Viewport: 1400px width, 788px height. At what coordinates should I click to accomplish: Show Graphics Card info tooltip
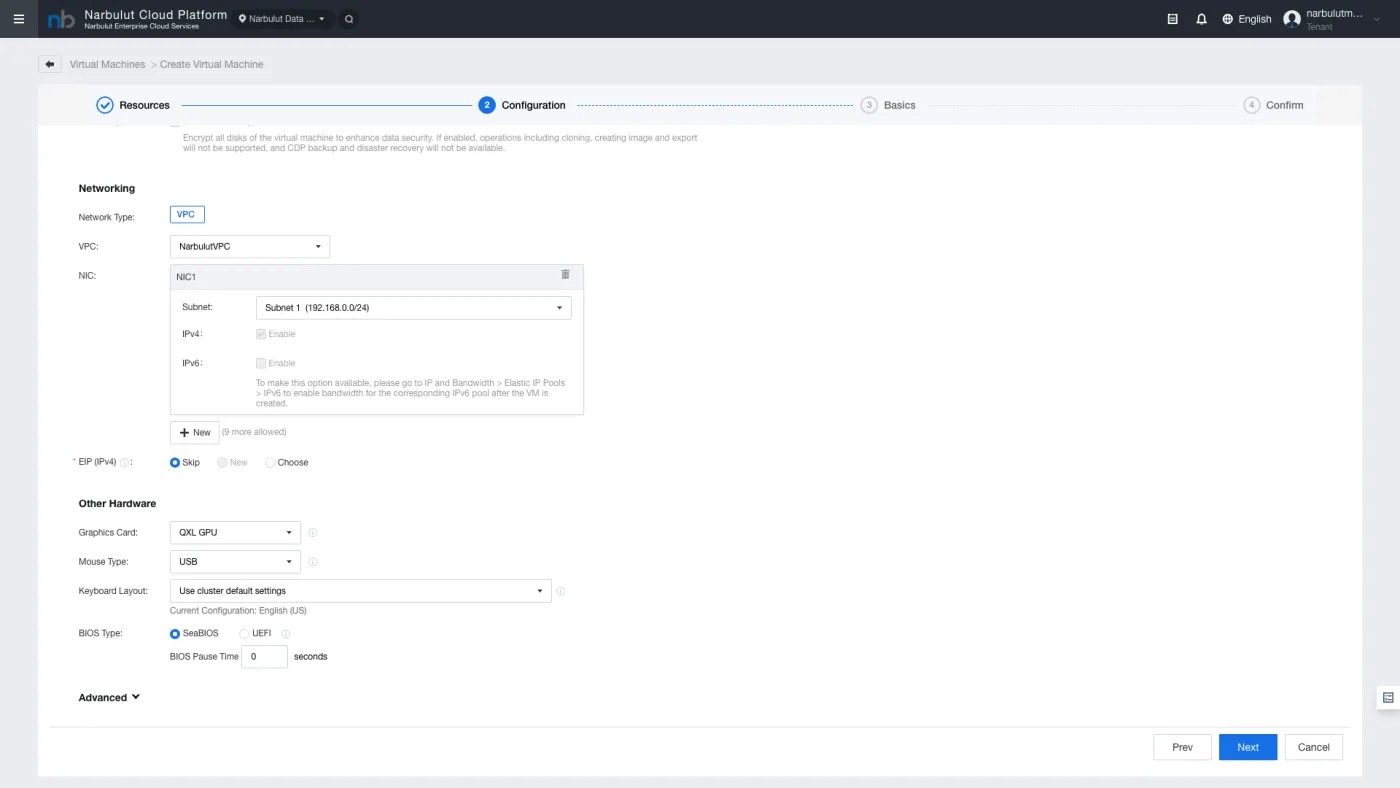[313, 533]
